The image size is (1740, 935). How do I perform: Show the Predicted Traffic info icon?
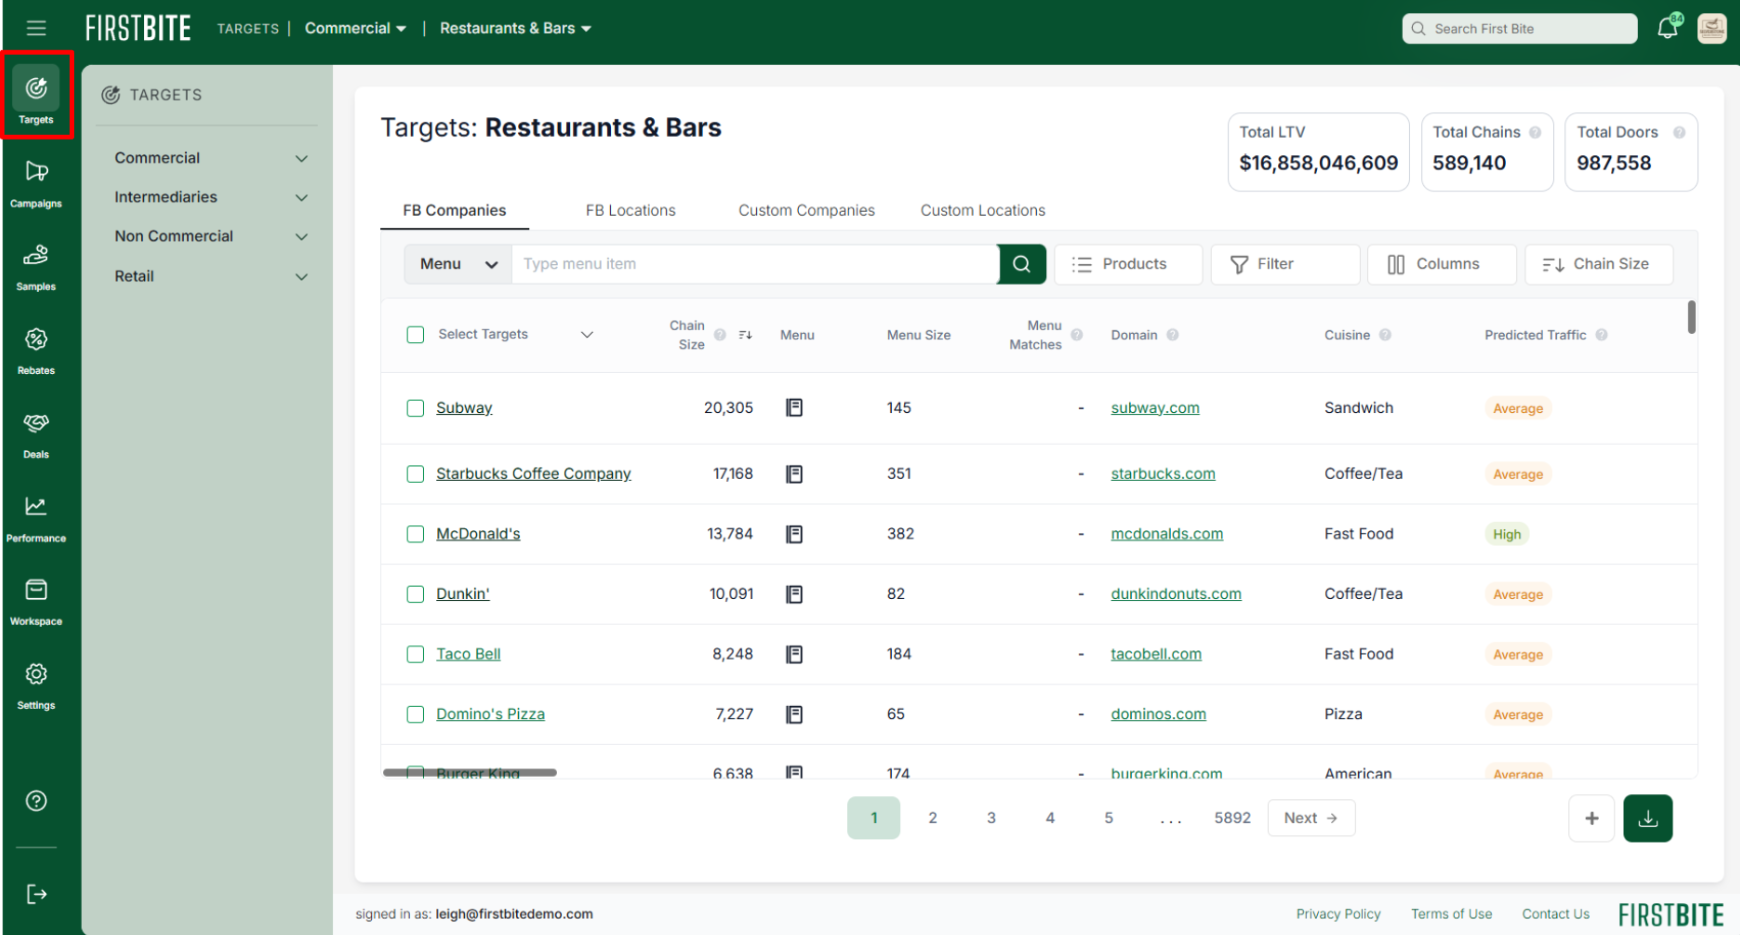(x=1602, y=335)
